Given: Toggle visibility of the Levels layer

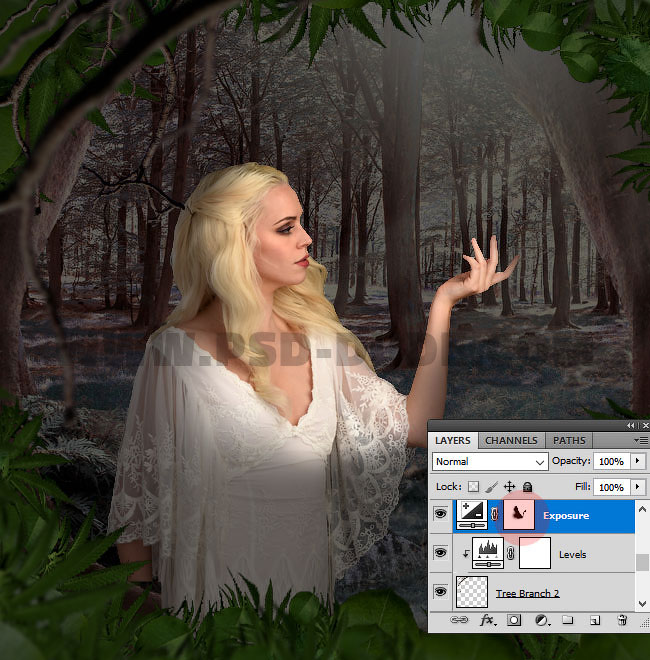Looking at the screenshot, I should coord(441,554).
